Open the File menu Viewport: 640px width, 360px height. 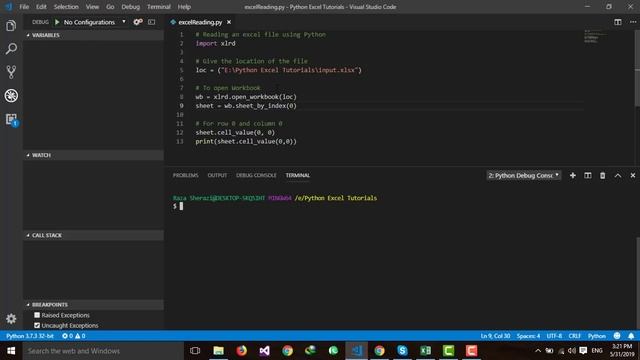[24, 7]
